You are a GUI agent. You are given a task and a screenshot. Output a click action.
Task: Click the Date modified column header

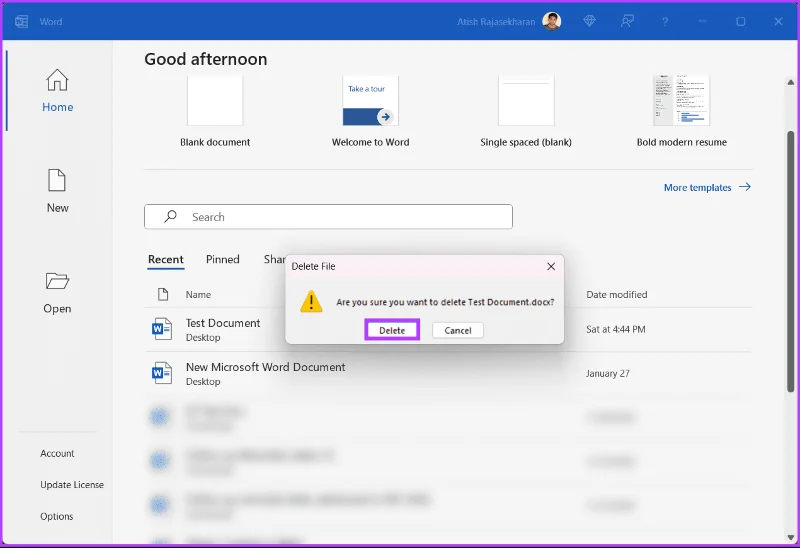[x=616, y=294]
